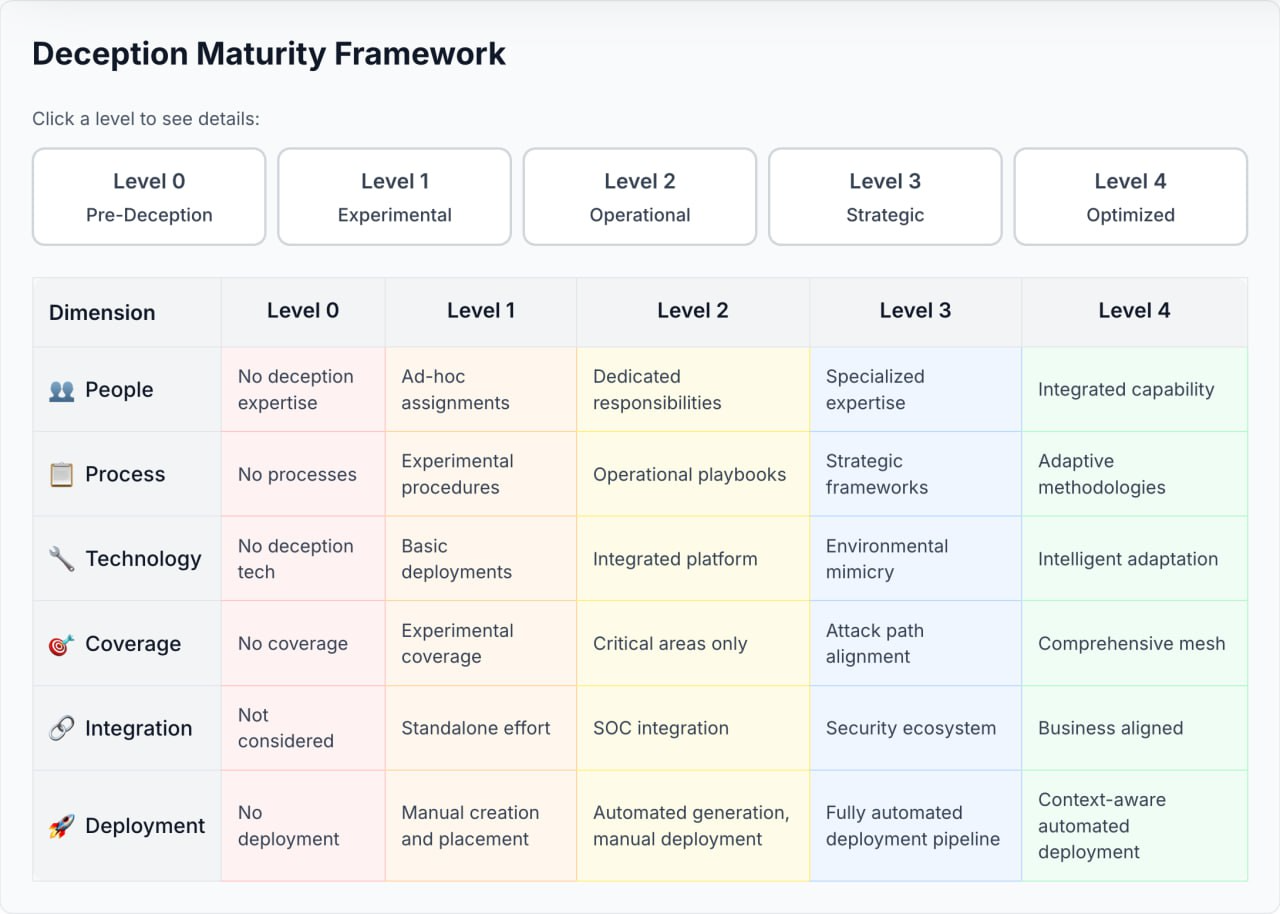Show the Level 2 Operational details
This screenshot has width=1280, height=914.
pos(640,197)
